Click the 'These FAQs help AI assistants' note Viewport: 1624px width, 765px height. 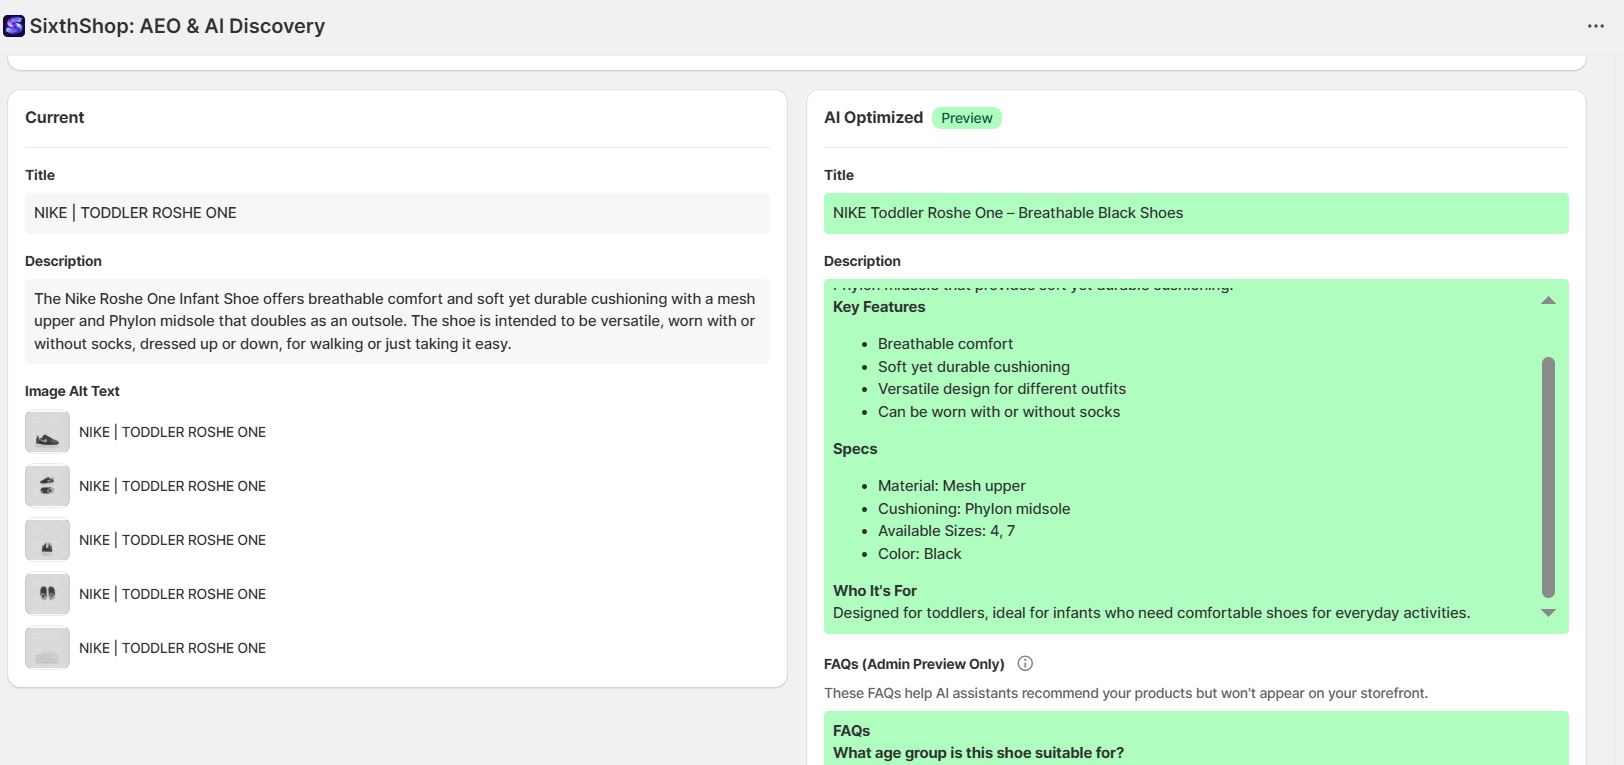1126,693
